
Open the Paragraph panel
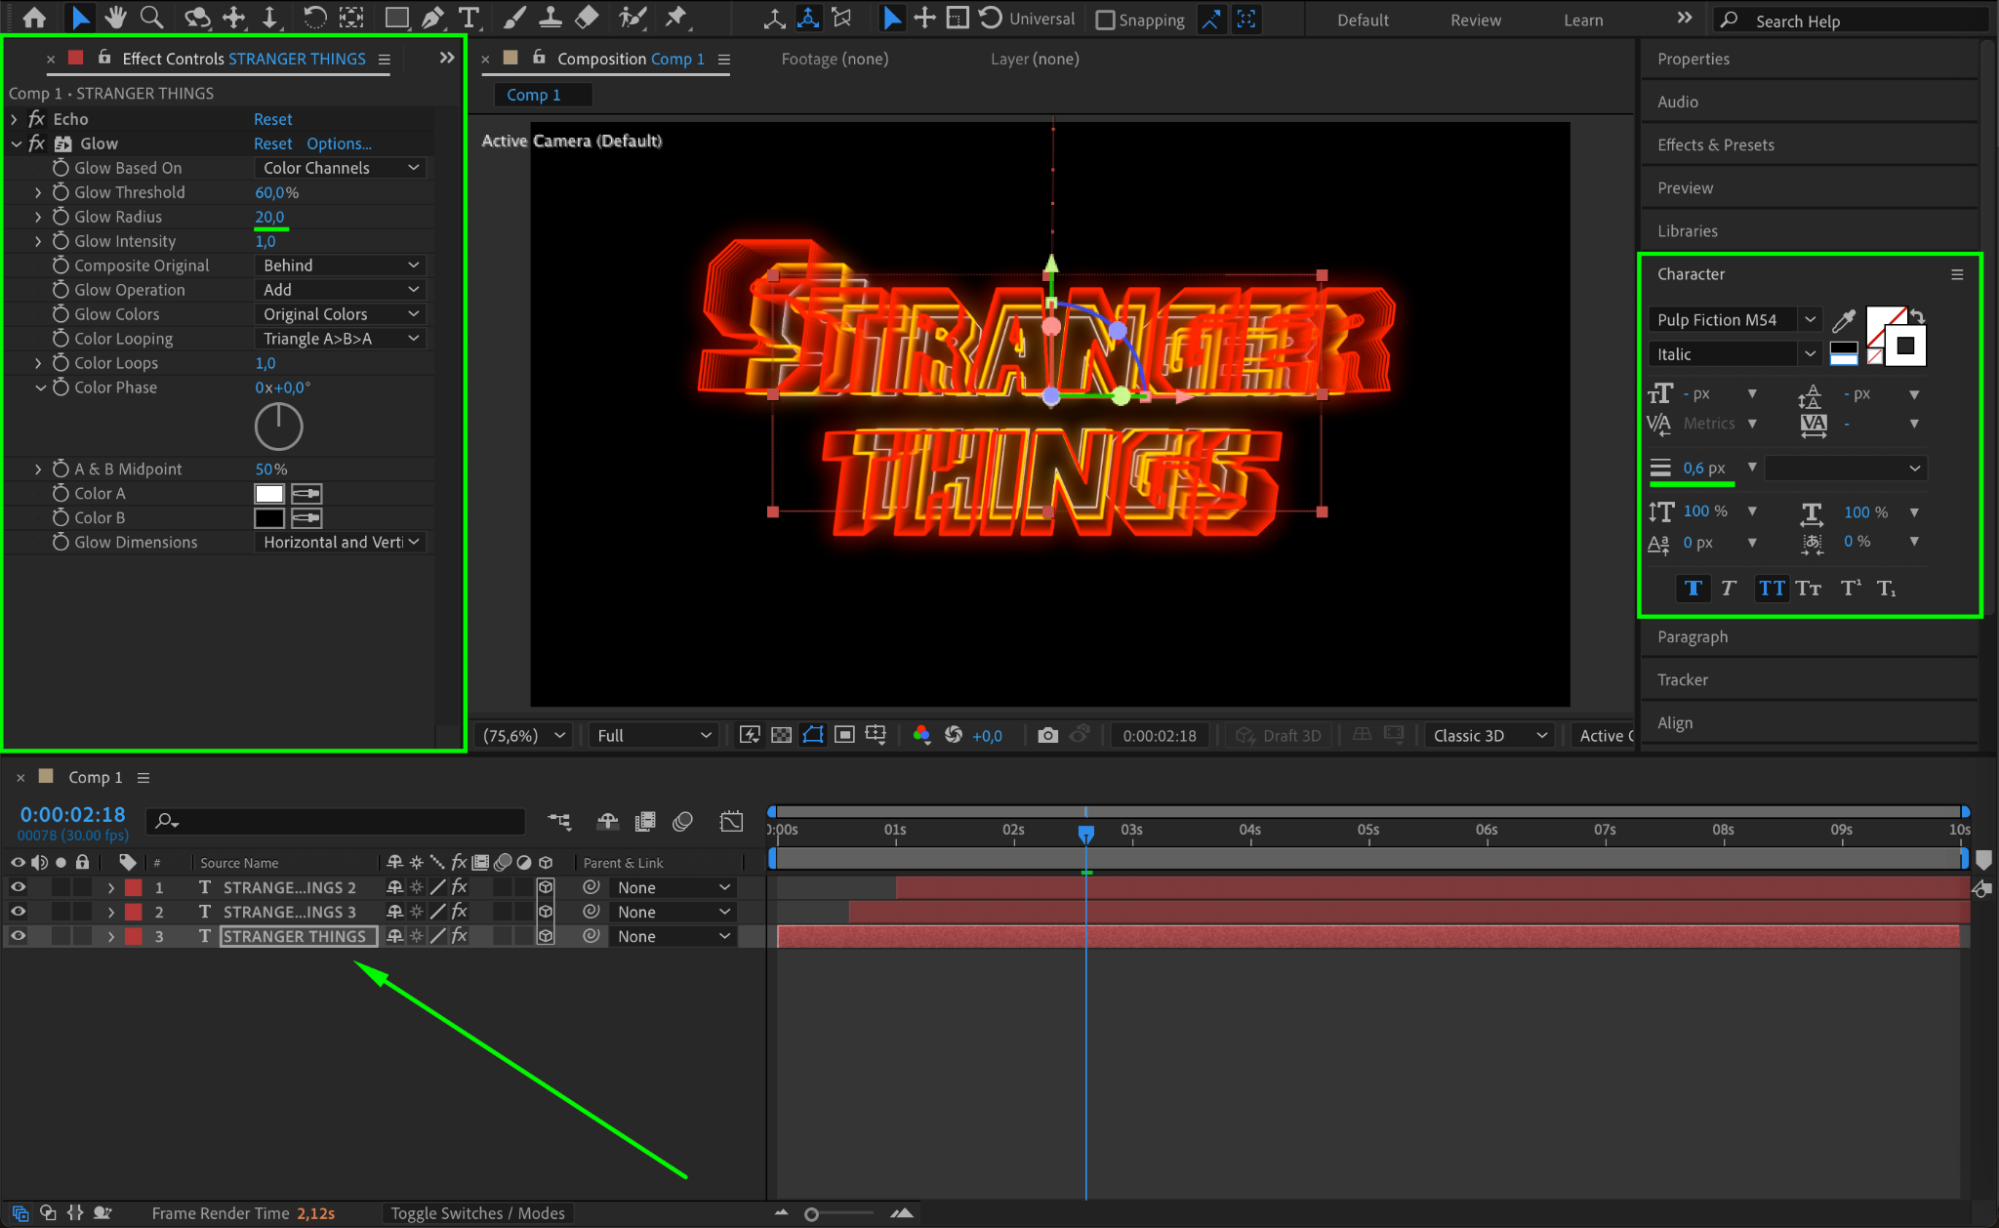1692,637
